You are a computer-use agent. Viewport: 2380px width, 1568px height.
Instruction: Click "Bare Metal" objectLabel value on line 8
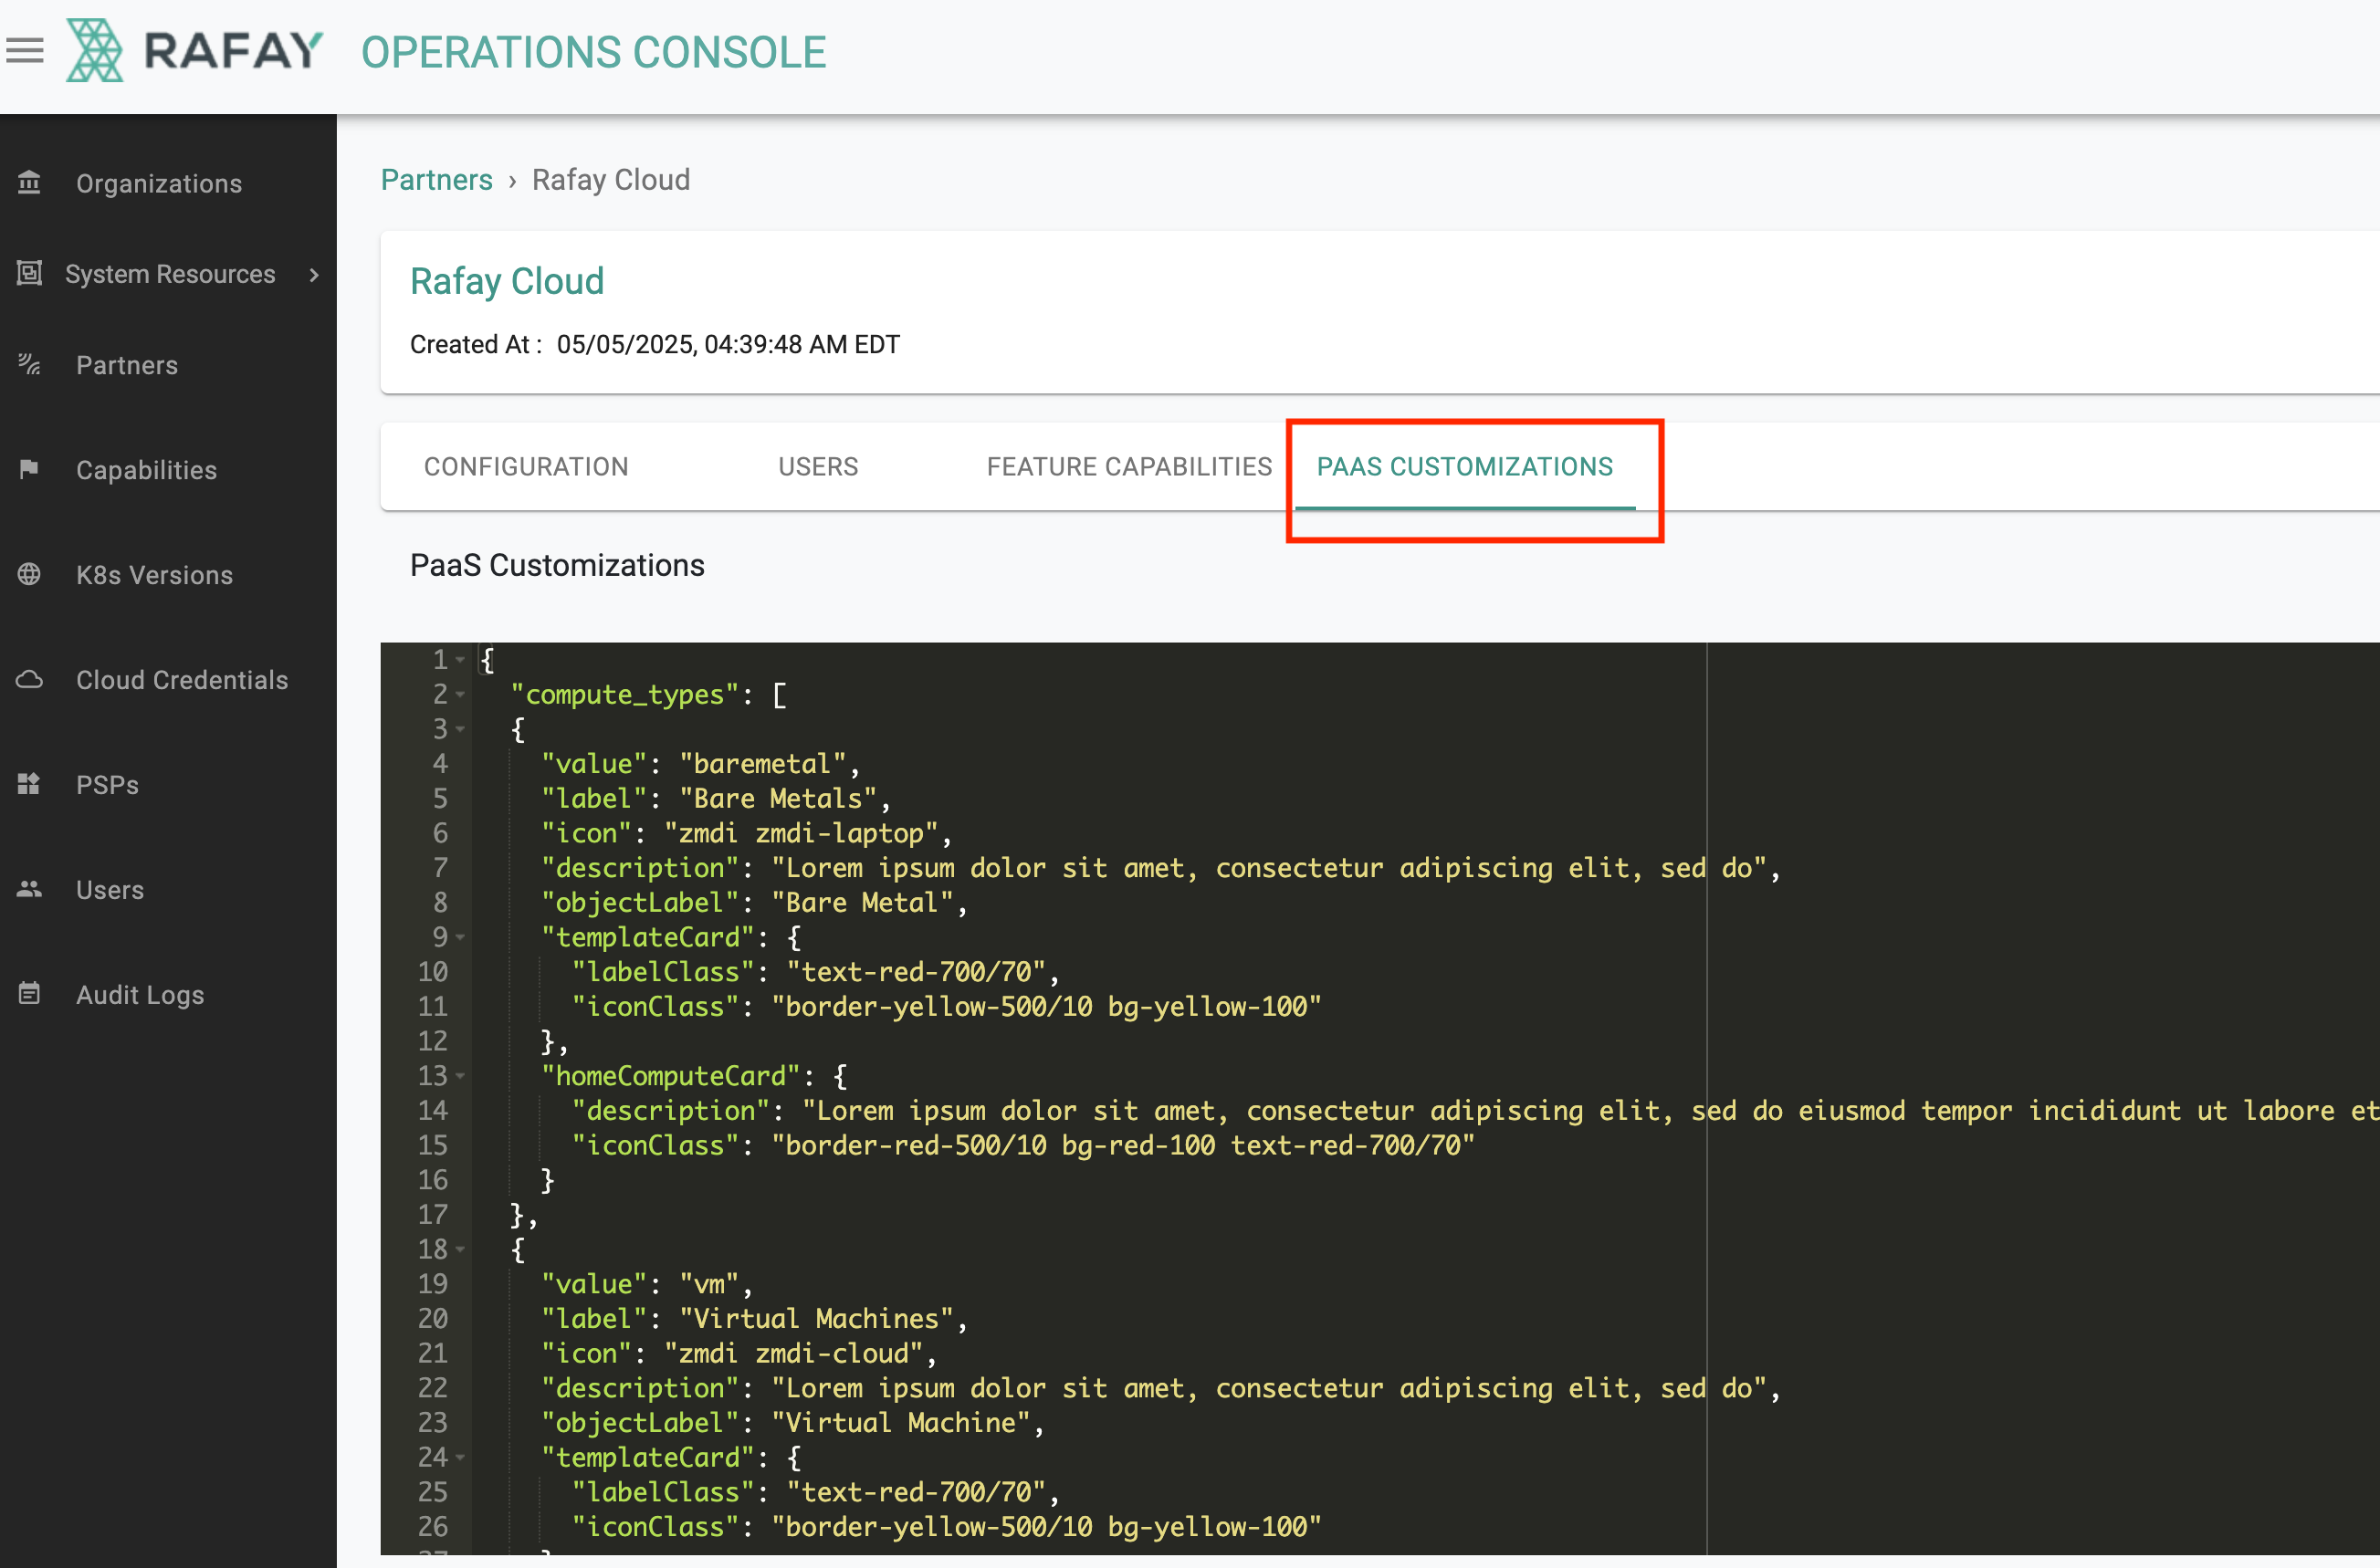(862, 903)
